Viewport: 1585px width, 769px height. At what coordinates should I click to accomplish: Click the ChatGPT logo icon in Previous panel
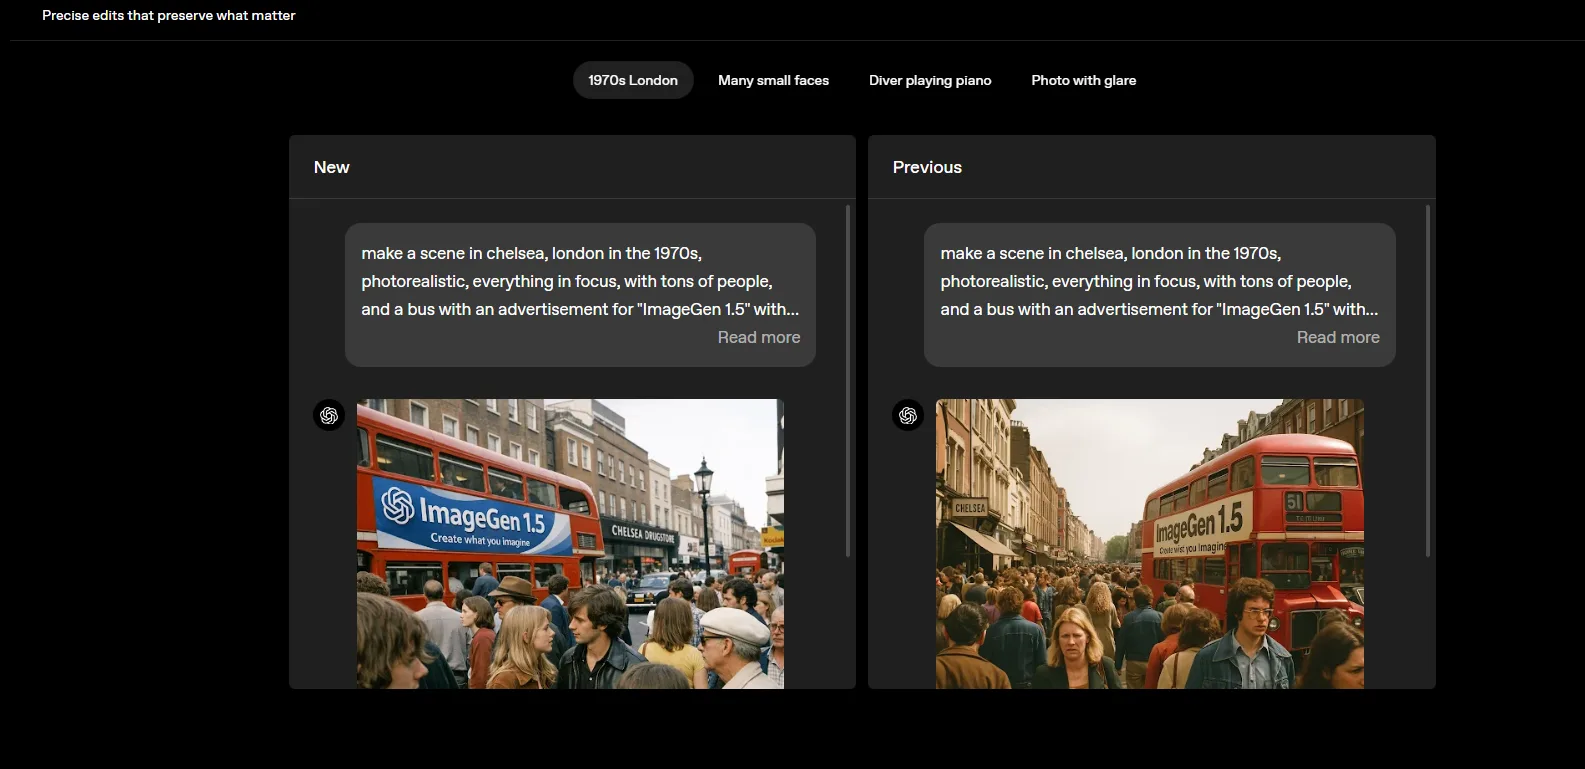pos(908,415)
